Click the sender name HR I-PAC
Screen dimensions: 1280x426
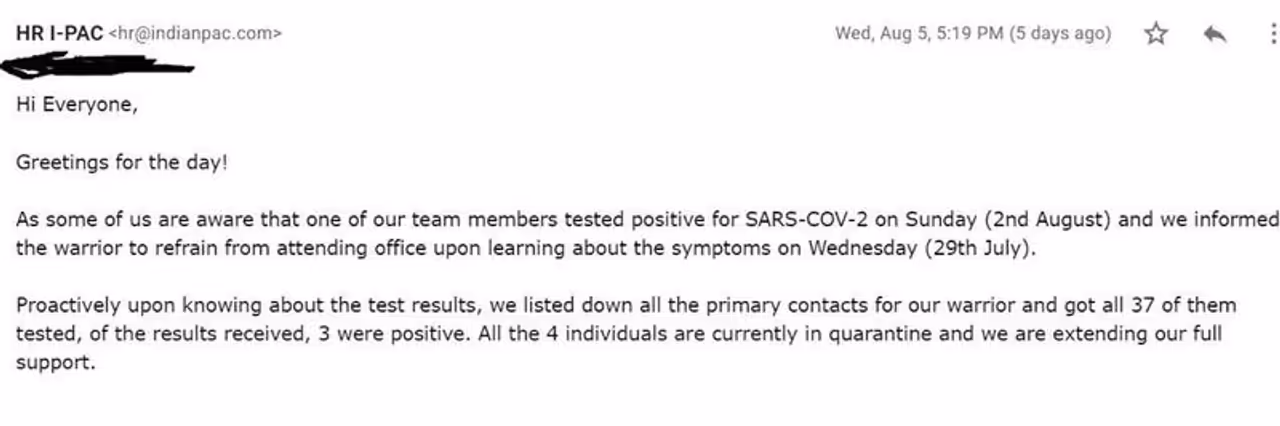coord(58,33)
